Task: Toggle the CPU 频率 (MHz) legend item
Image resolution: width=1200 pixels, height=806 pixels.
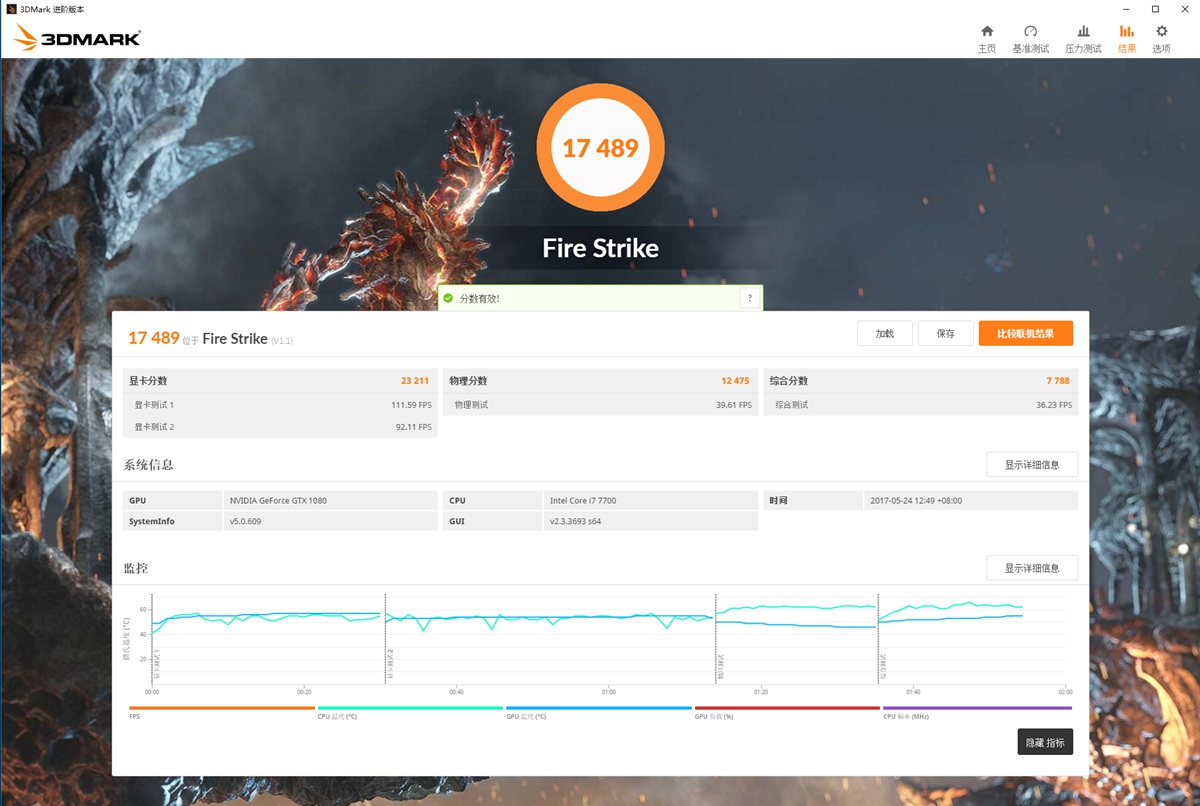Action: (977, 712)
